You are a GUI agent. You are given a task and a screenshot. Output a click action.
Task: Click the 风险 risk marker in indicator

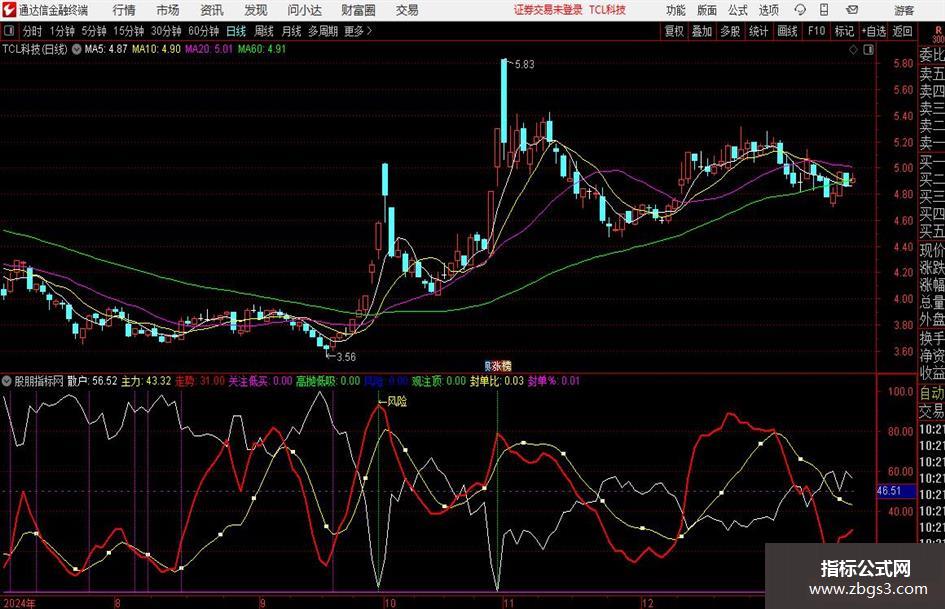pos(397,401)
